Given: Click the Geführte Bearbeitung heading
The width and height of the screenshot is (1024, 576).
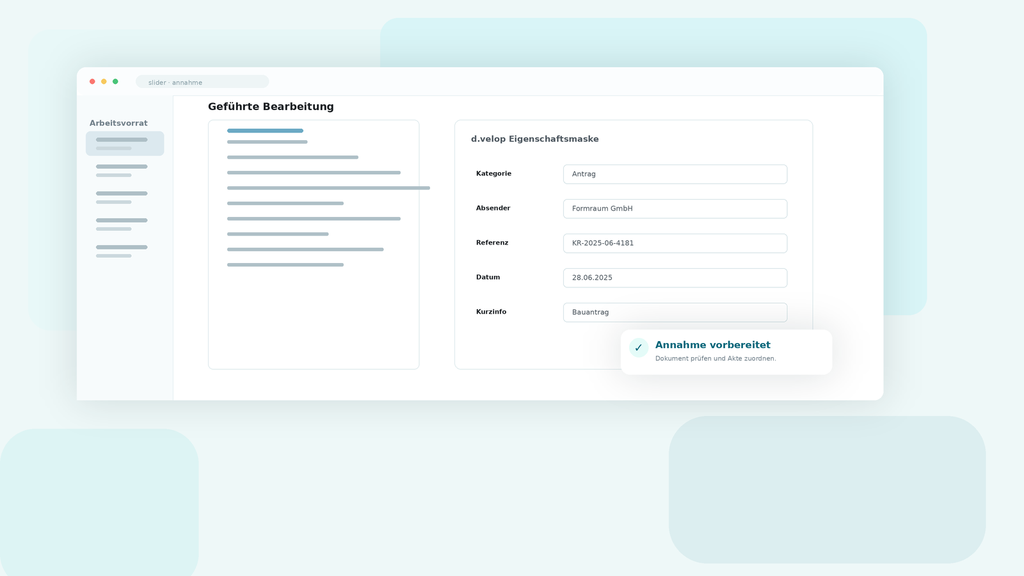Looking at the screenshot, I should coord(270,106).
